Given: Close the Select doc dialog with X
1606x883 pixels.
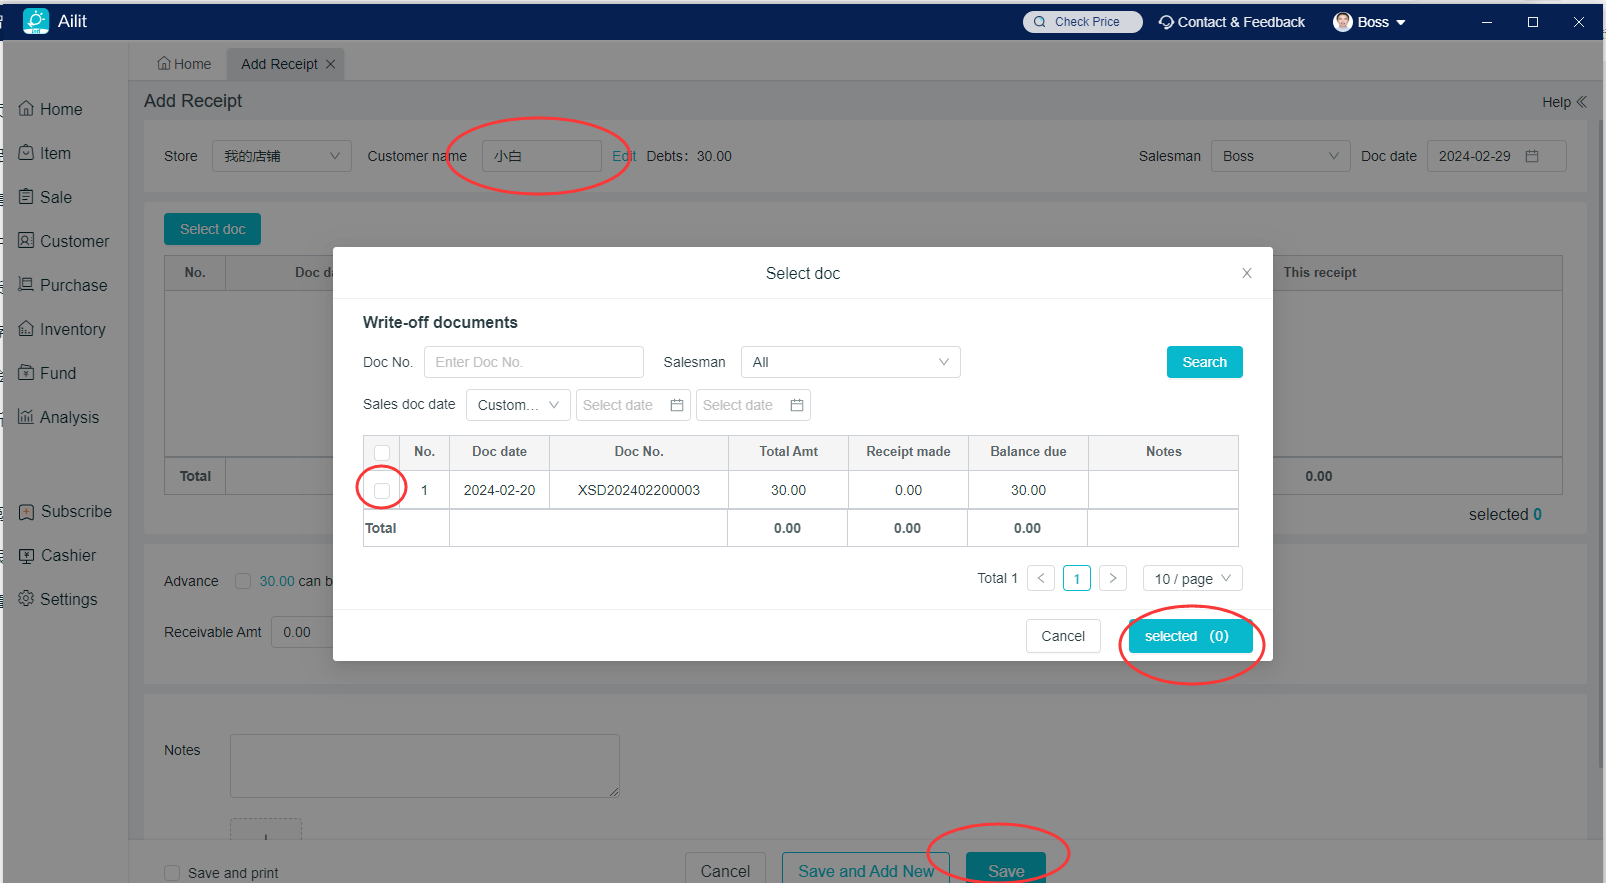Looking at the screenshot, I should pyautogui.click(x=1246, y=273).
